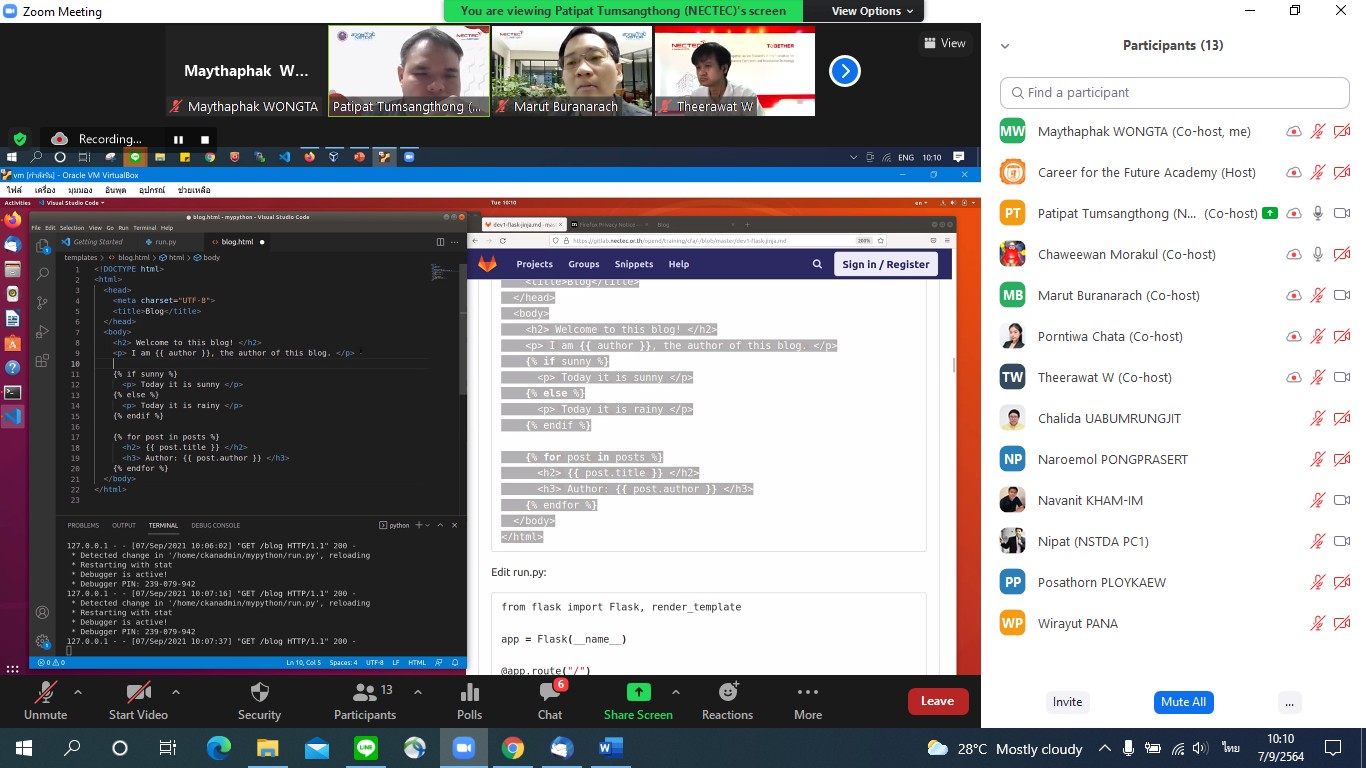Pause the recording
Viewport: 1366px width, 768px height.
[178, 139]
